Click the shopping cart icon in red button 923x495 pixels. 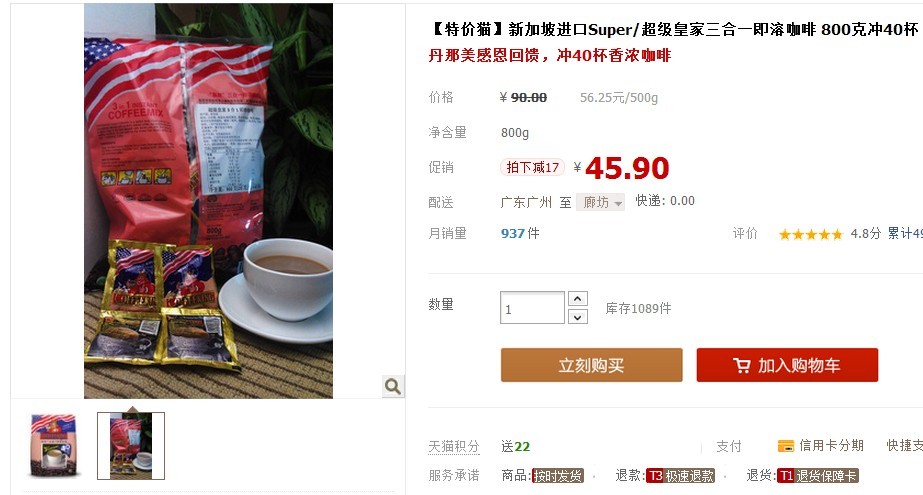coord(742,366)
